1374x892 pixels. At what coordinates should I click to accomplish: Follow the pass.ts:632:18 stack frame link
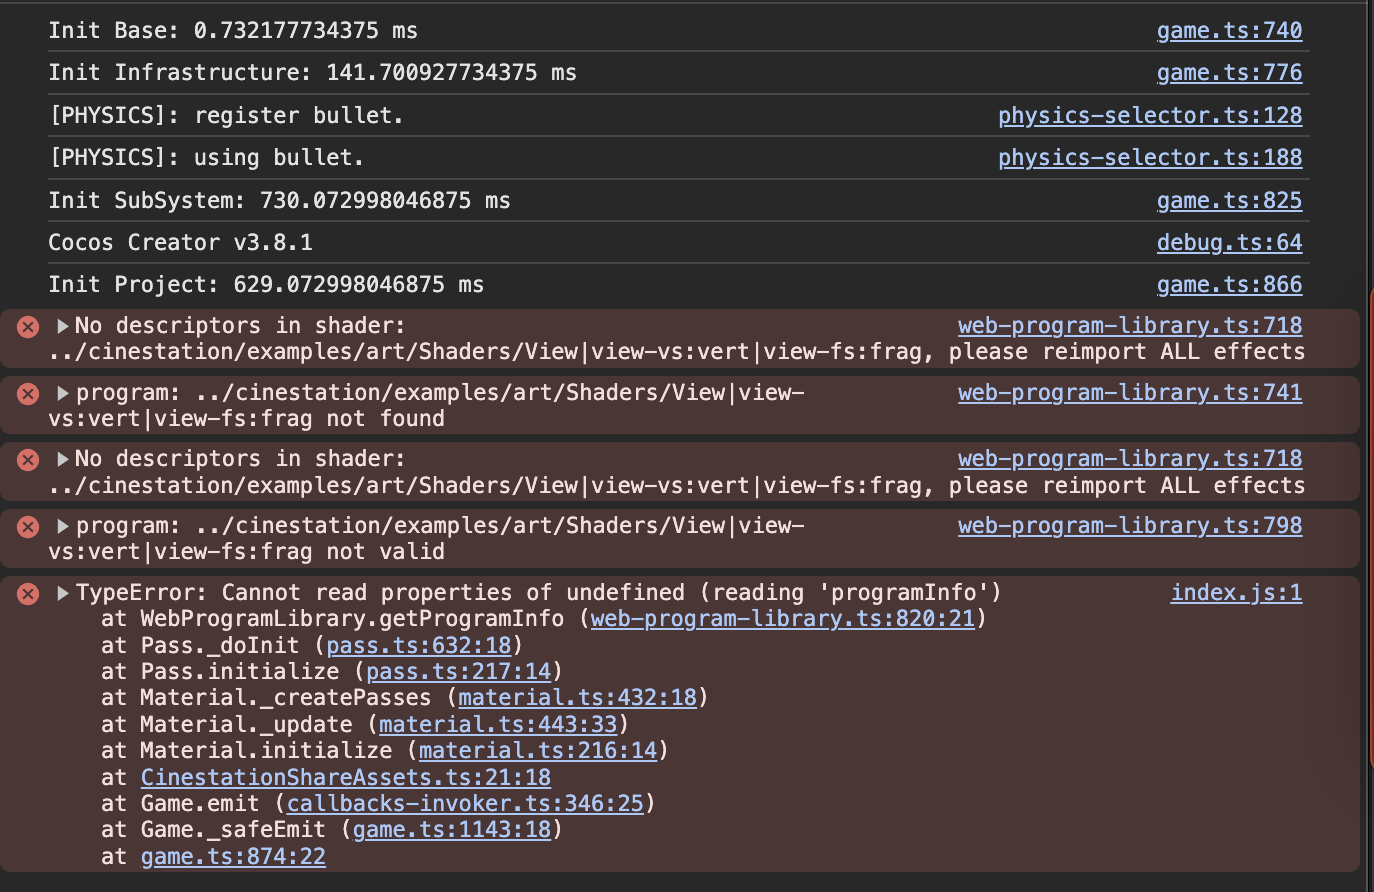pyautogui.click(x=419, y=646)
